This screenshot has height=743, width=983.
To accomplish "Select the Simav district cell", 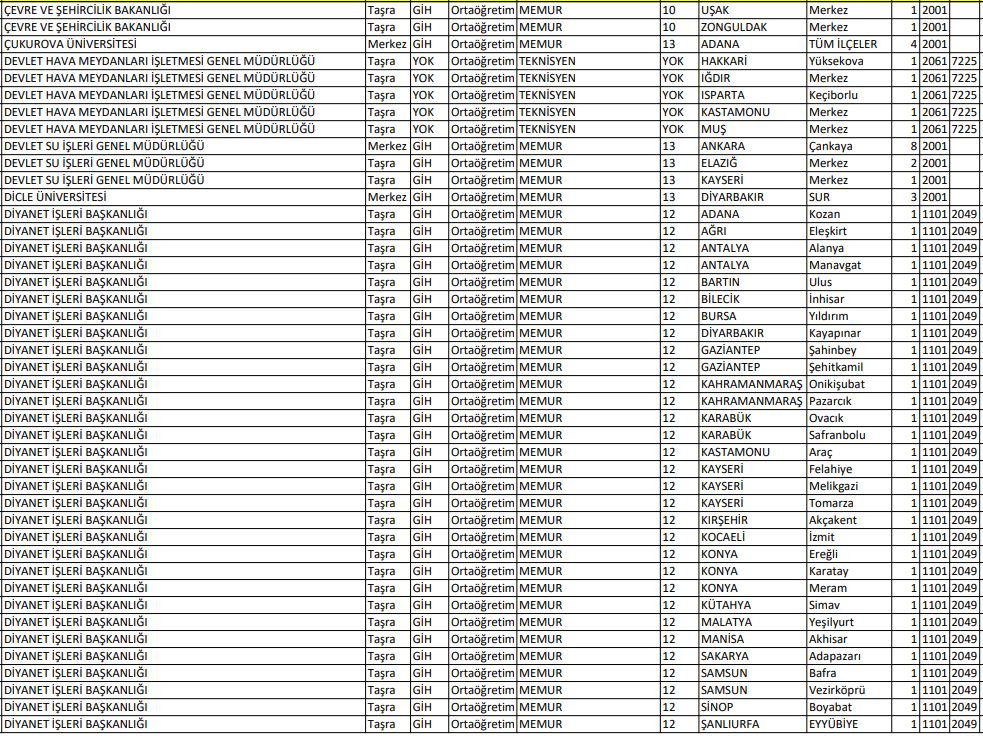I will 849,605.
